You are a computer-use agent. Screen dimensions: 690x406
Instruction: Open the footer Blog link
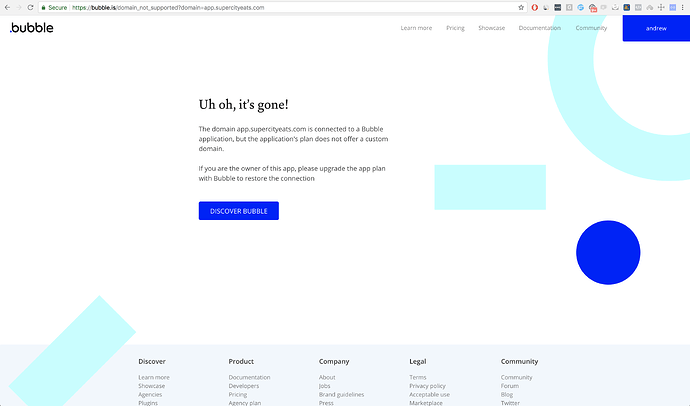coord(506,395)
